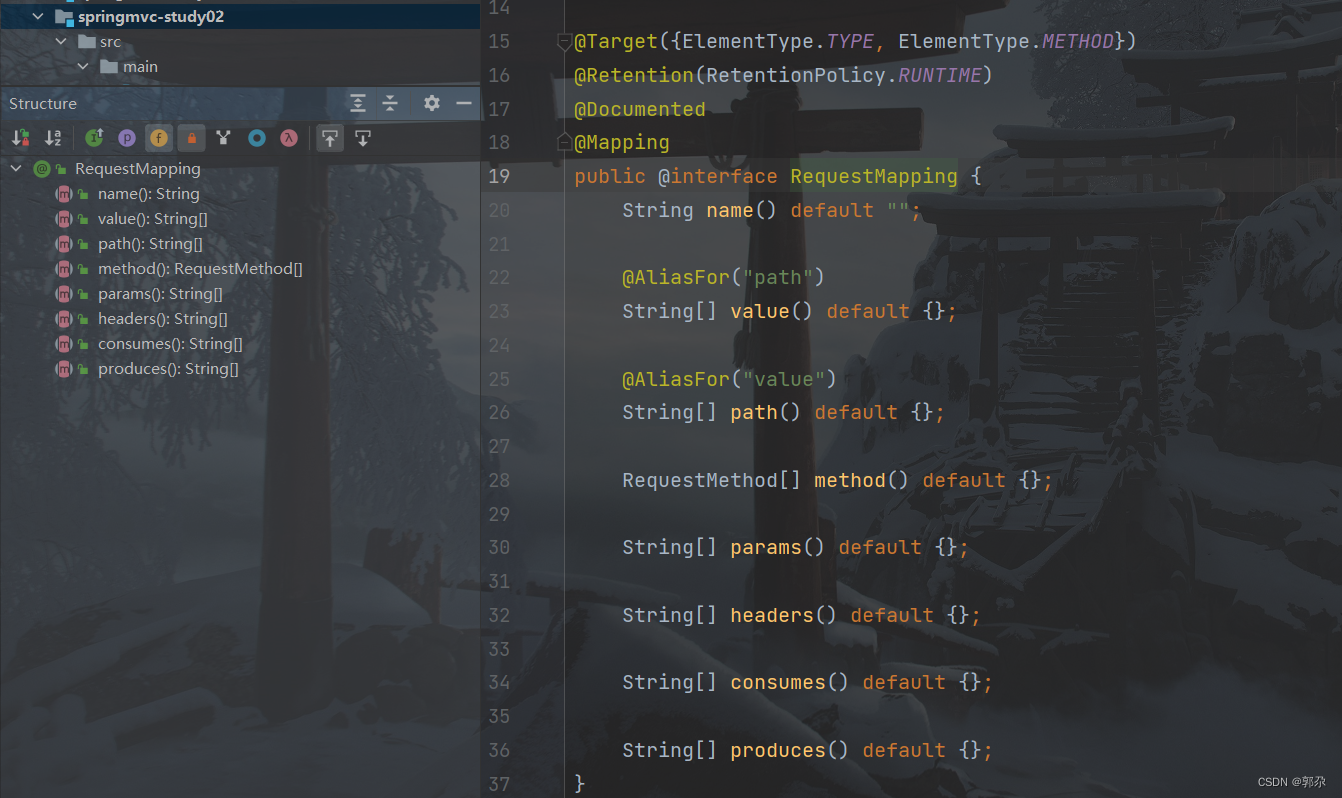The width and height of the screenshot is (1342, 798).
Task: Collapse all nodes in Structure panel
Action: (390, 103)
